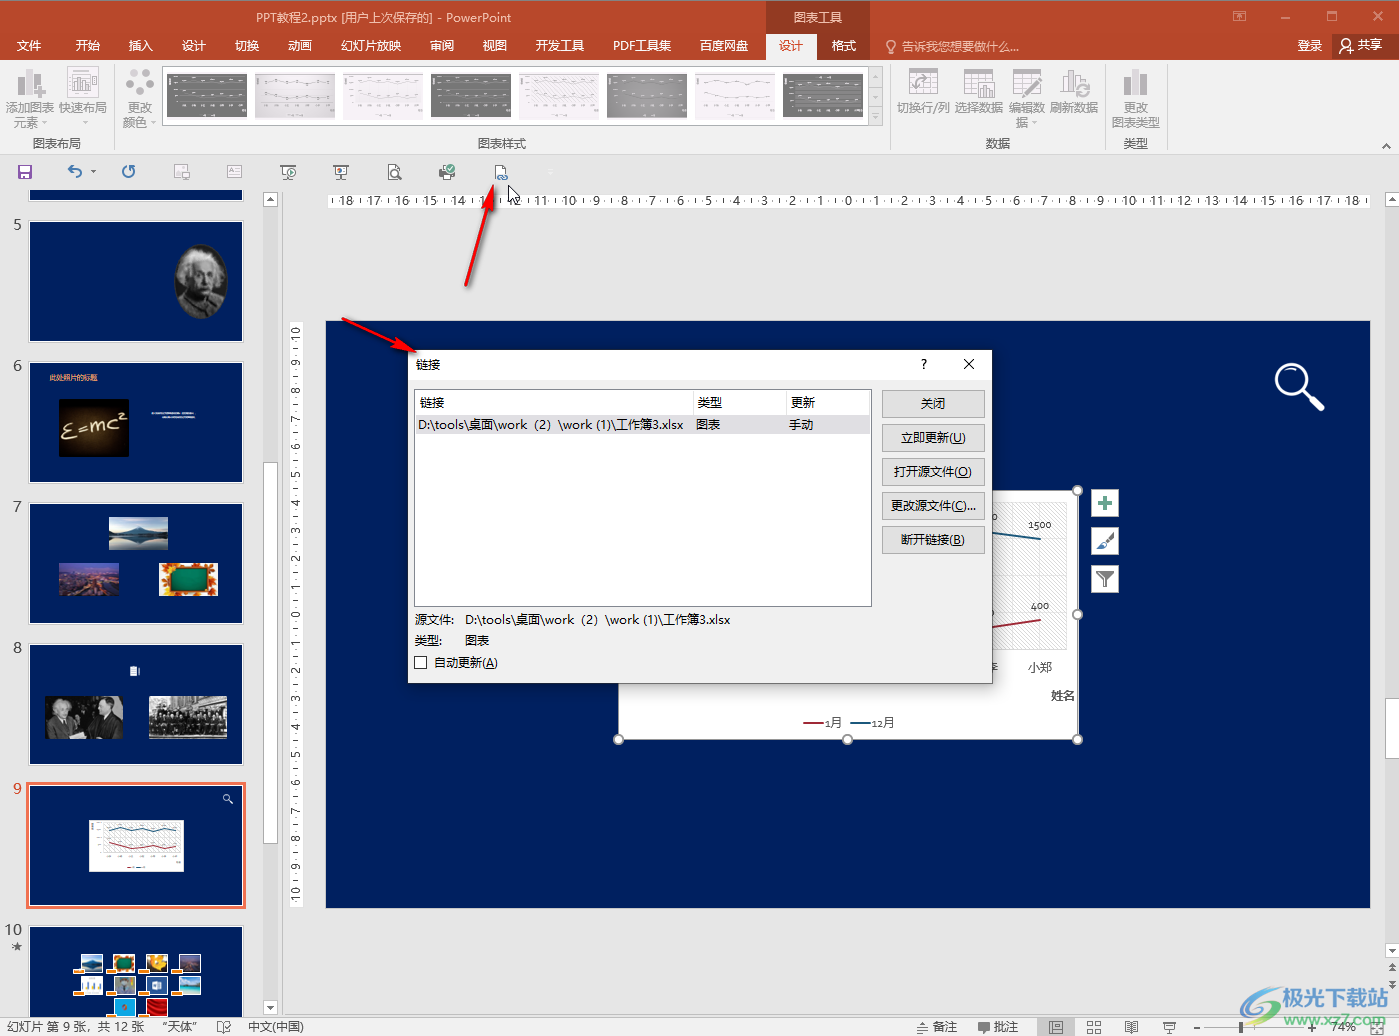Click the spell check status bar icon
Viewport: 1399px width, 1036px height.
(x=224, y=1027)
